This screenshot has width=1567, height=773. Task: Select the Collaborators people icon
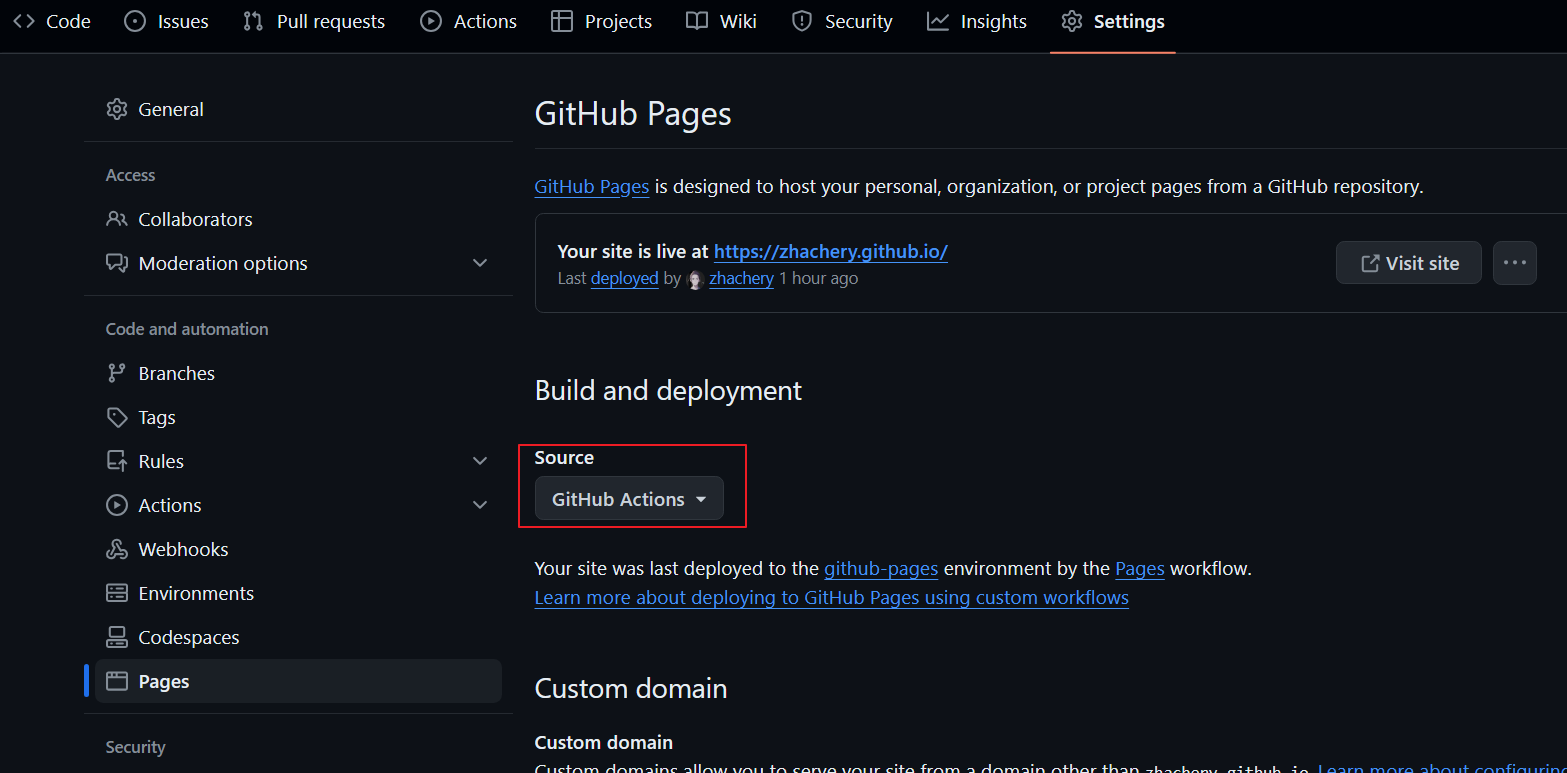click(118, 218)
